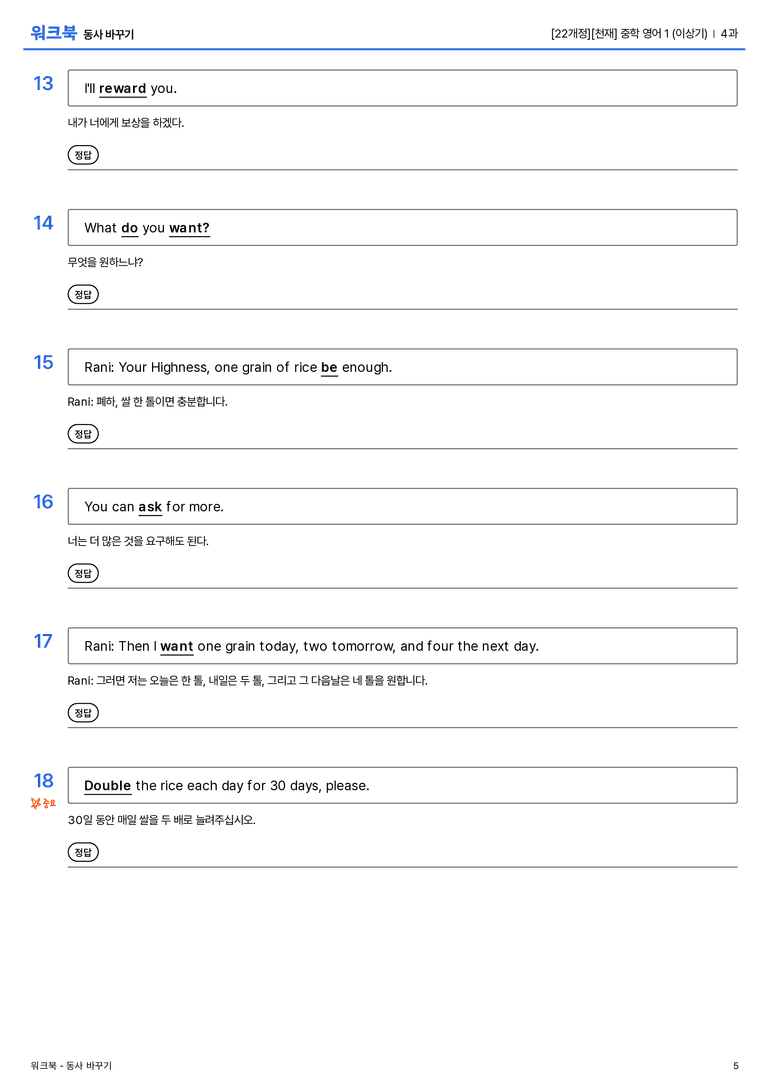Click the 정답 badge under question 14

tap(83, 294)
